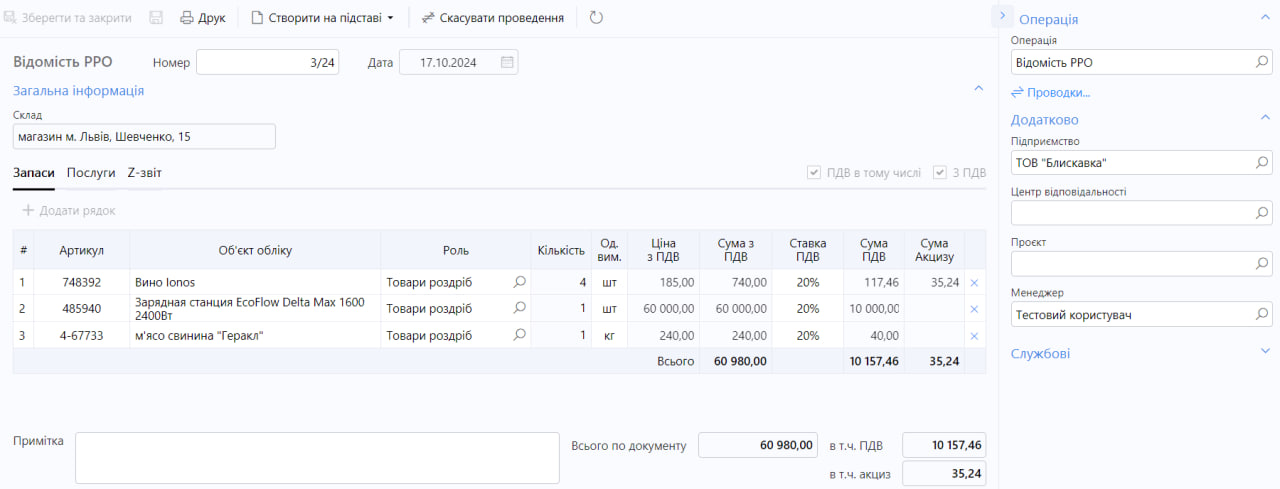Click the refresh icon in toolbar

point(596,18)
